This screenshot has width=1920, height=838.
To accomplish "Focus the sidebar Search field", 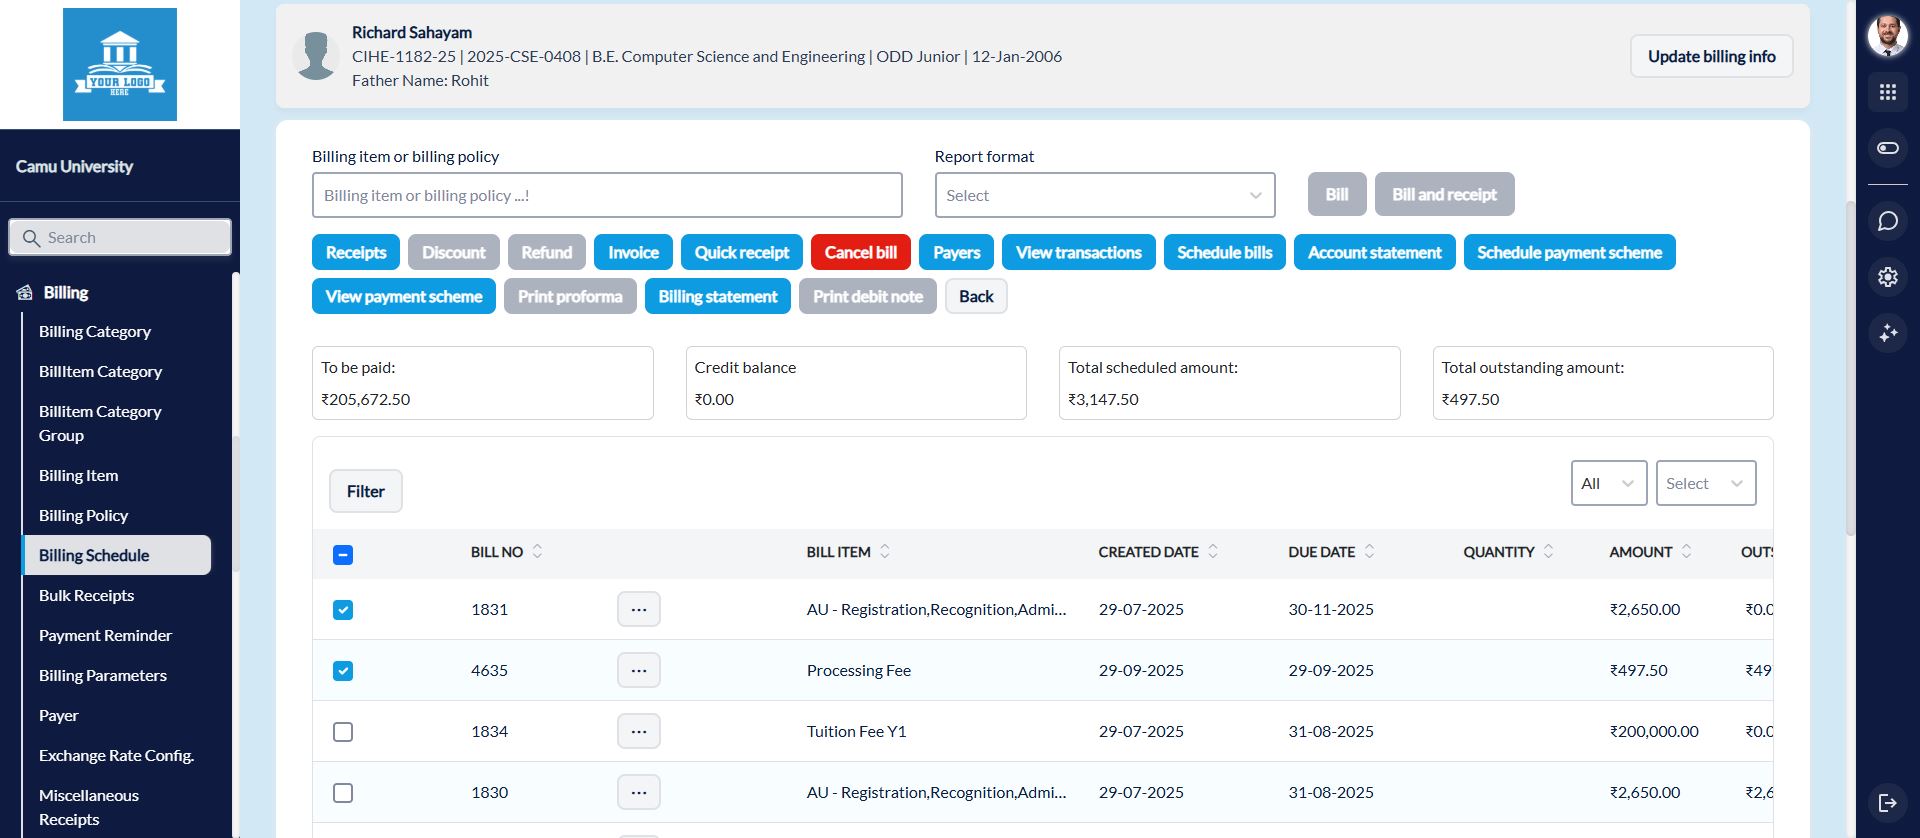I will 120,237.
